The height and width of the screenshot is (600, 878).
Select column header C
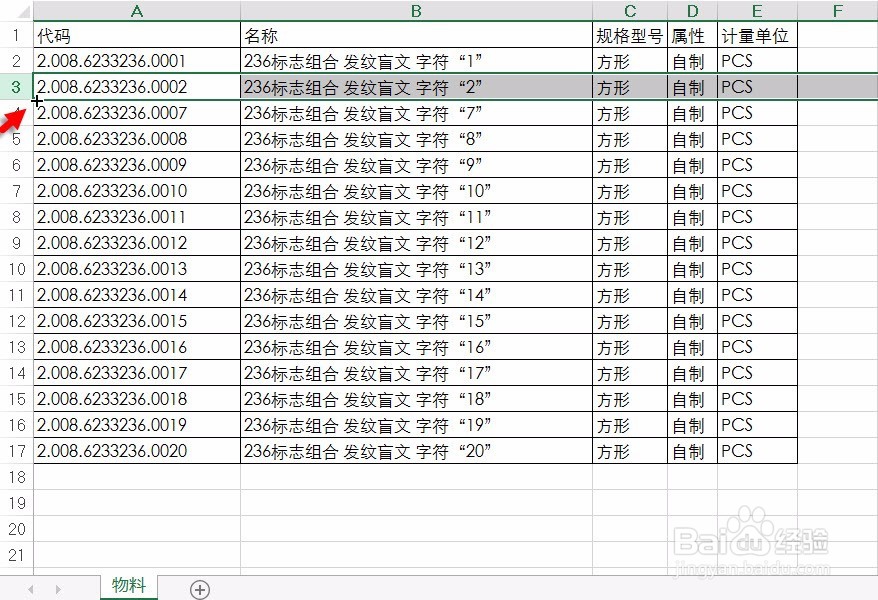click(630, 11)
